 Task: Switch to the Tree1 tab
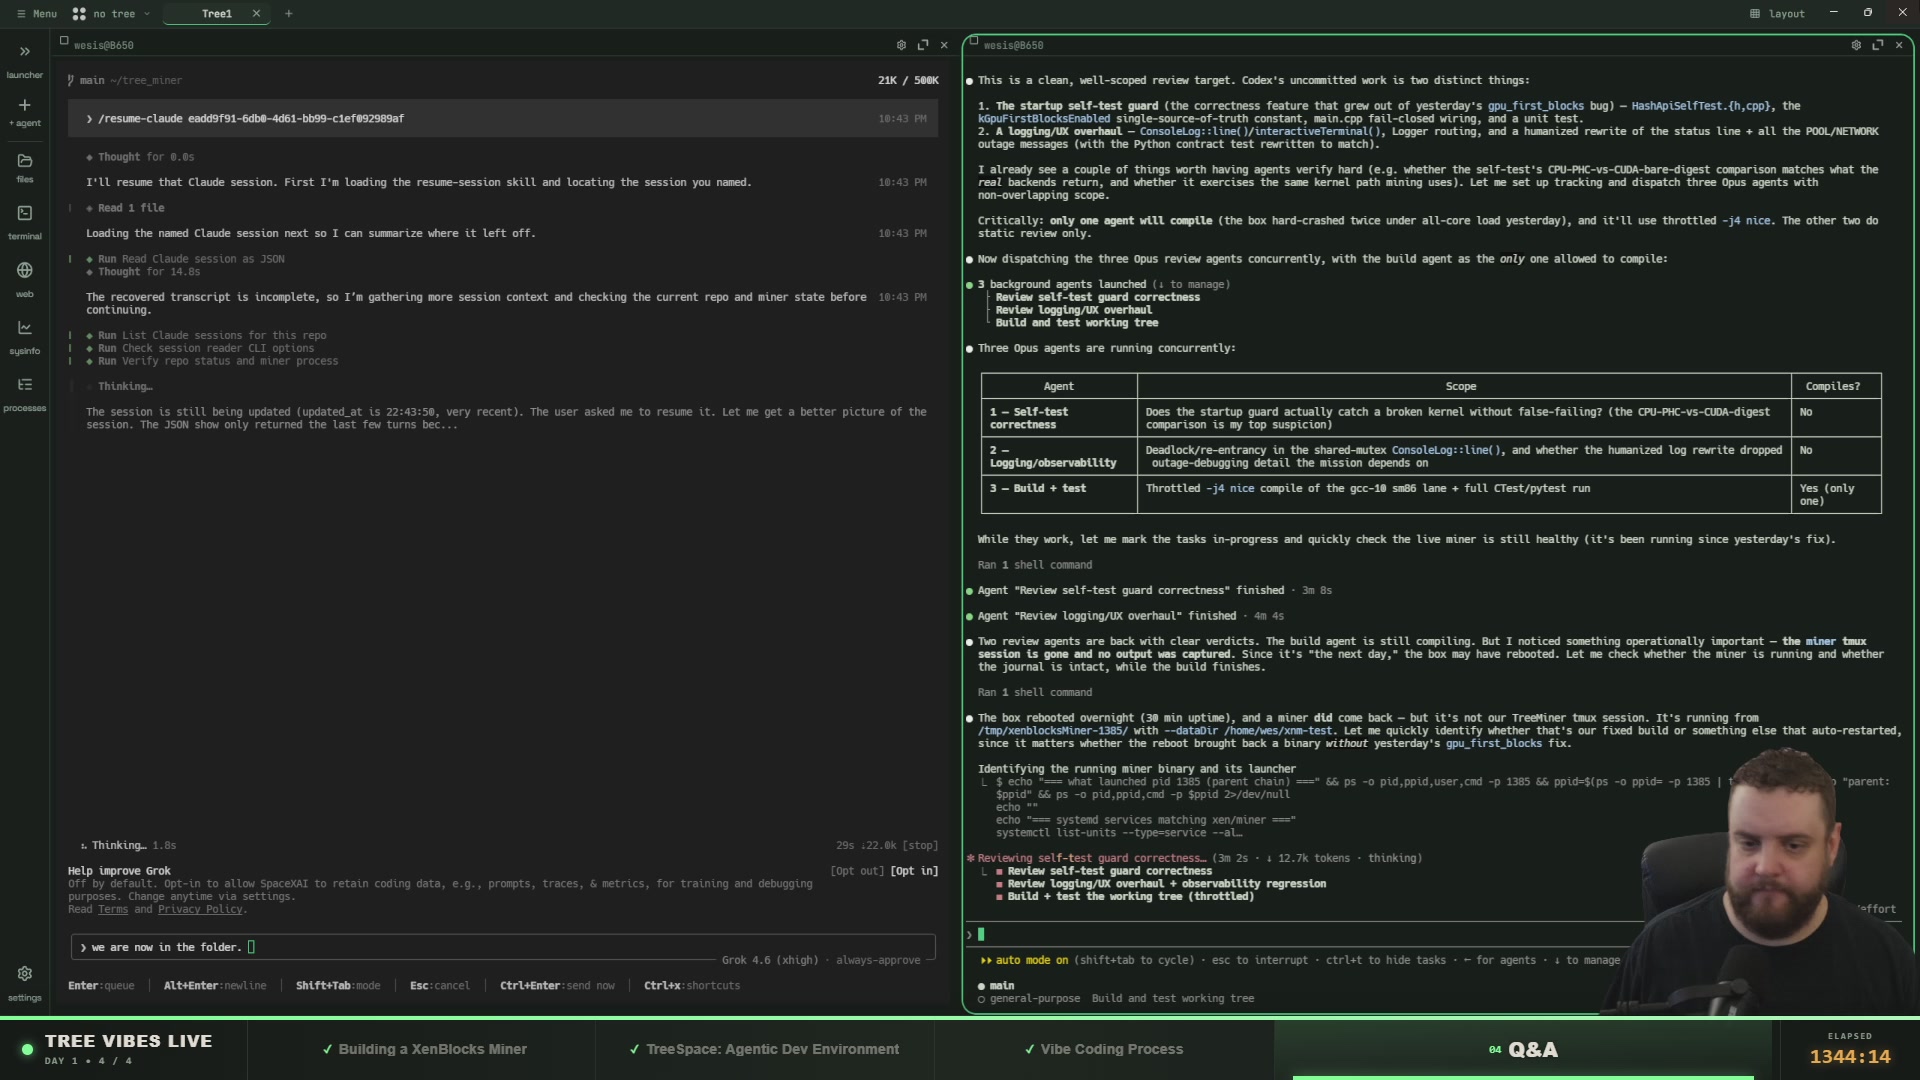(216, 14)
